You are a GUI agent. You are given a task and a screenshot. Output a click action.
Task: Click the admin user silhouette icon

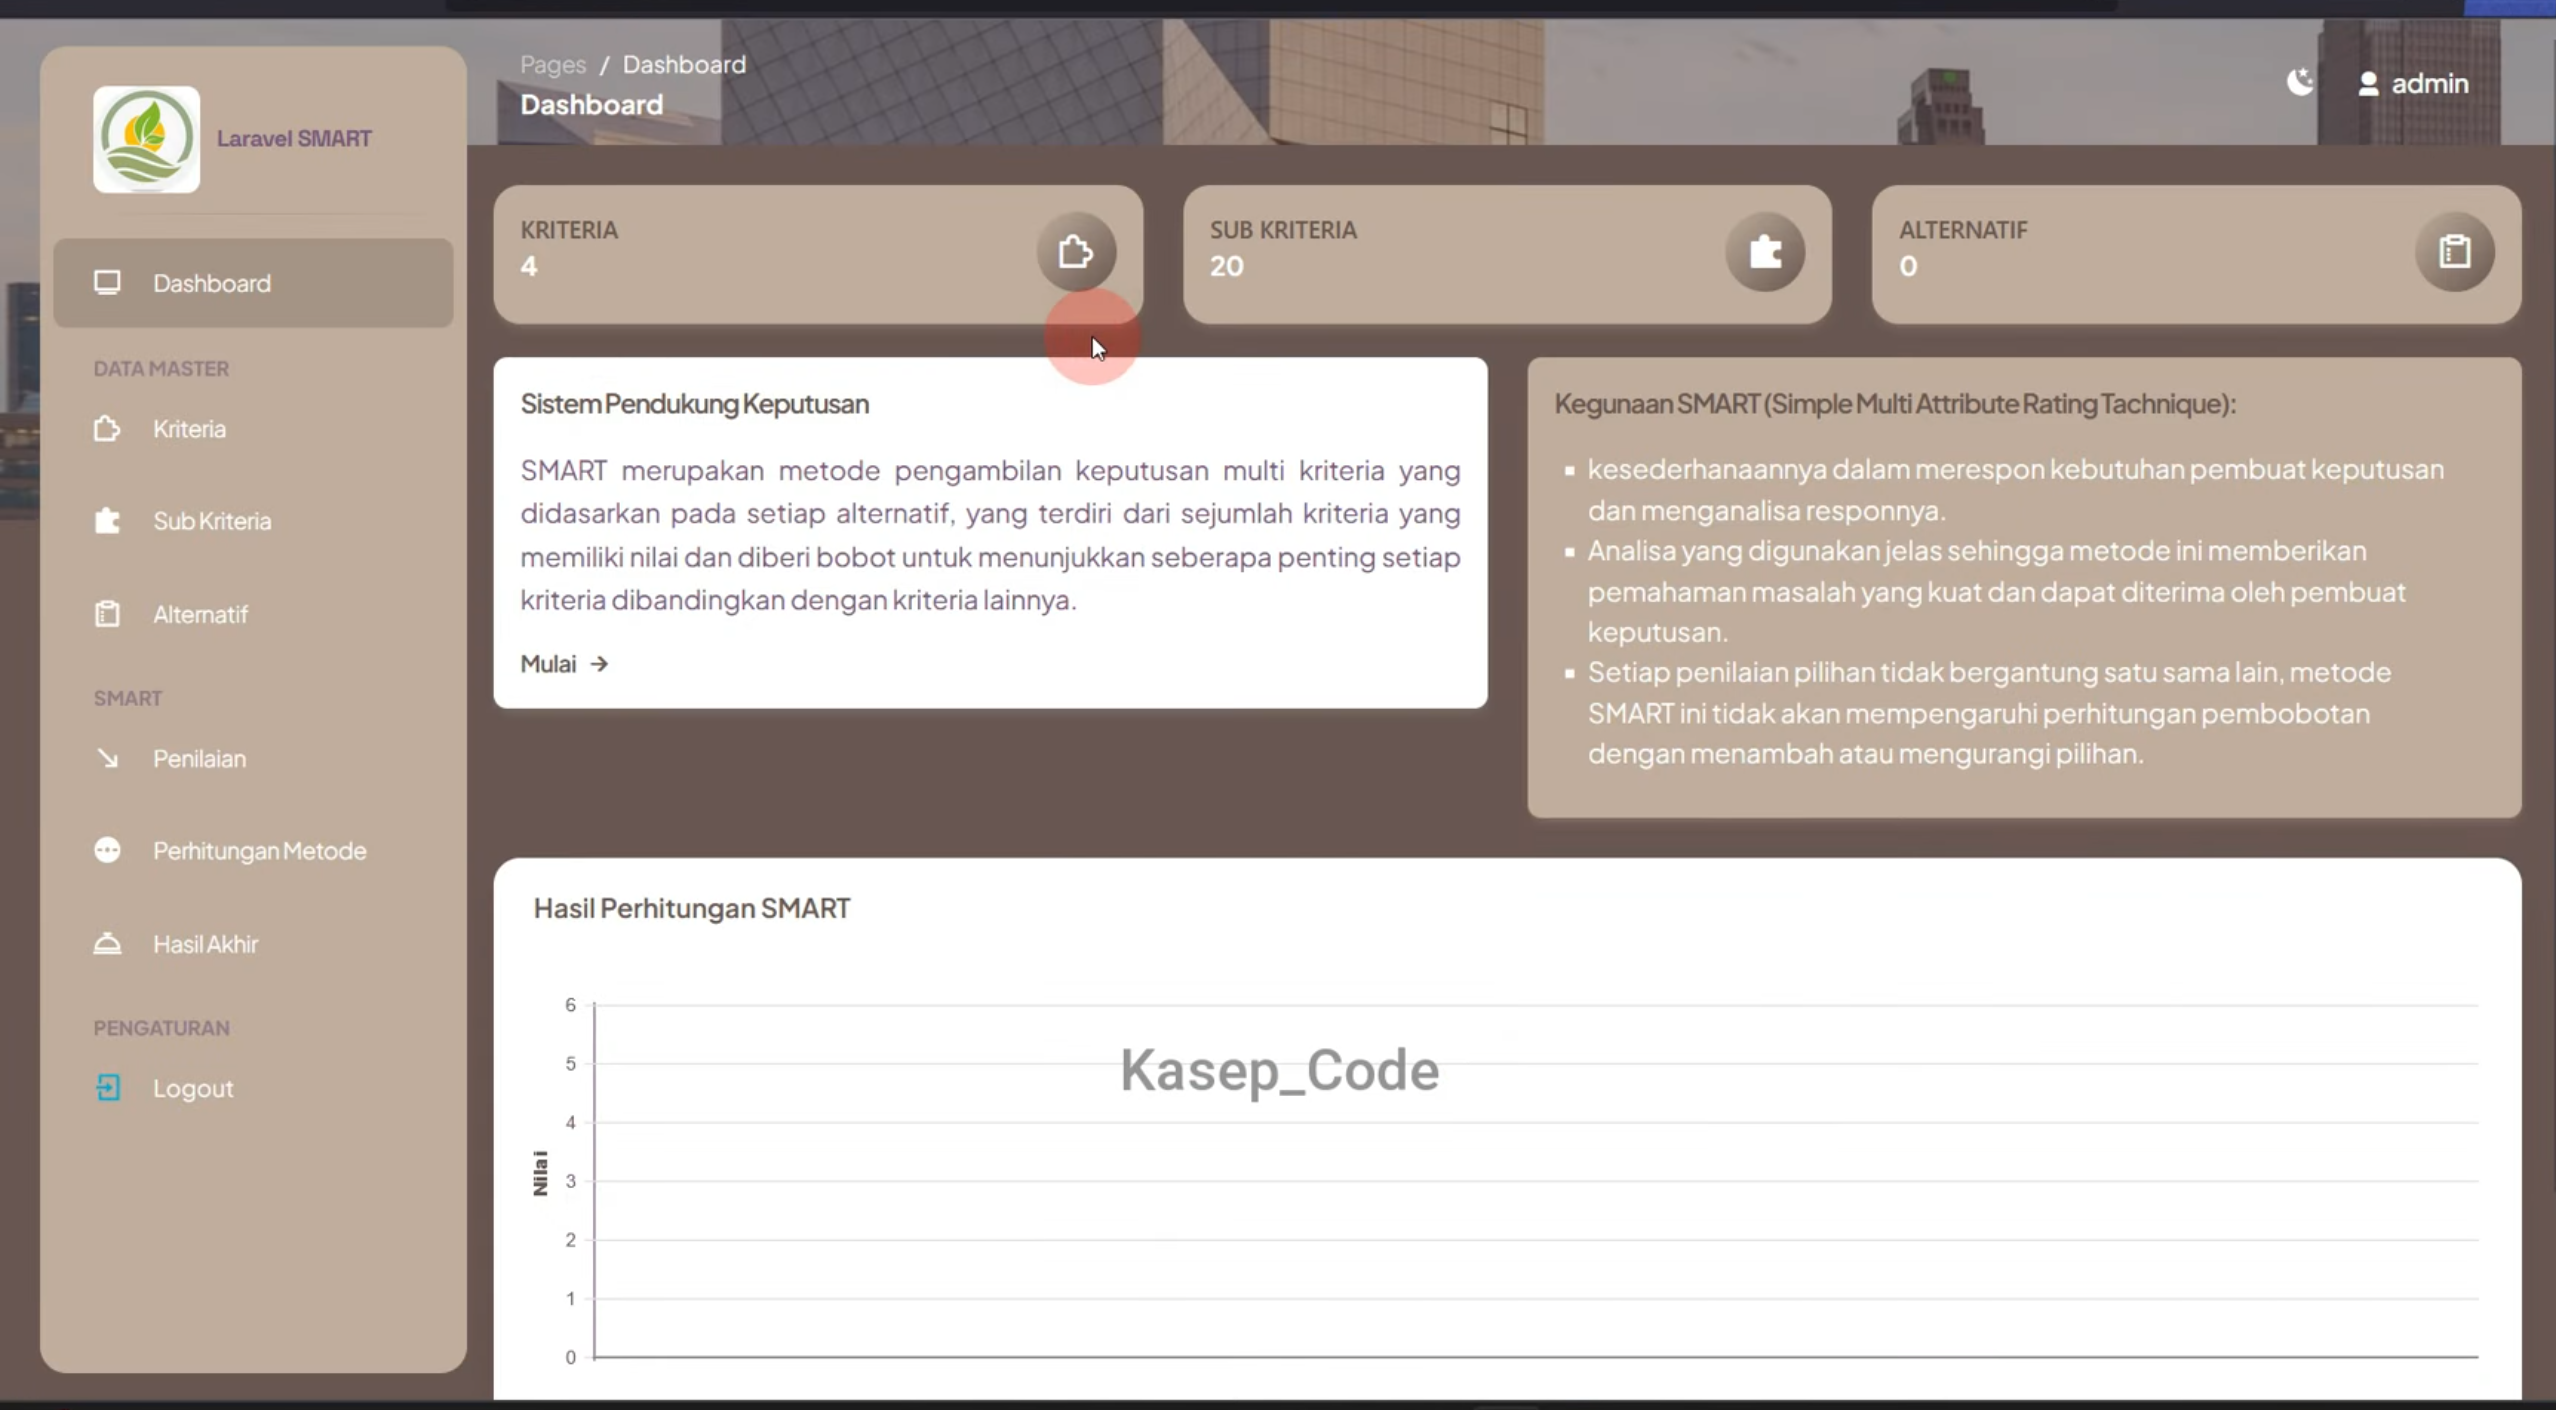[x=2368, y=84]
